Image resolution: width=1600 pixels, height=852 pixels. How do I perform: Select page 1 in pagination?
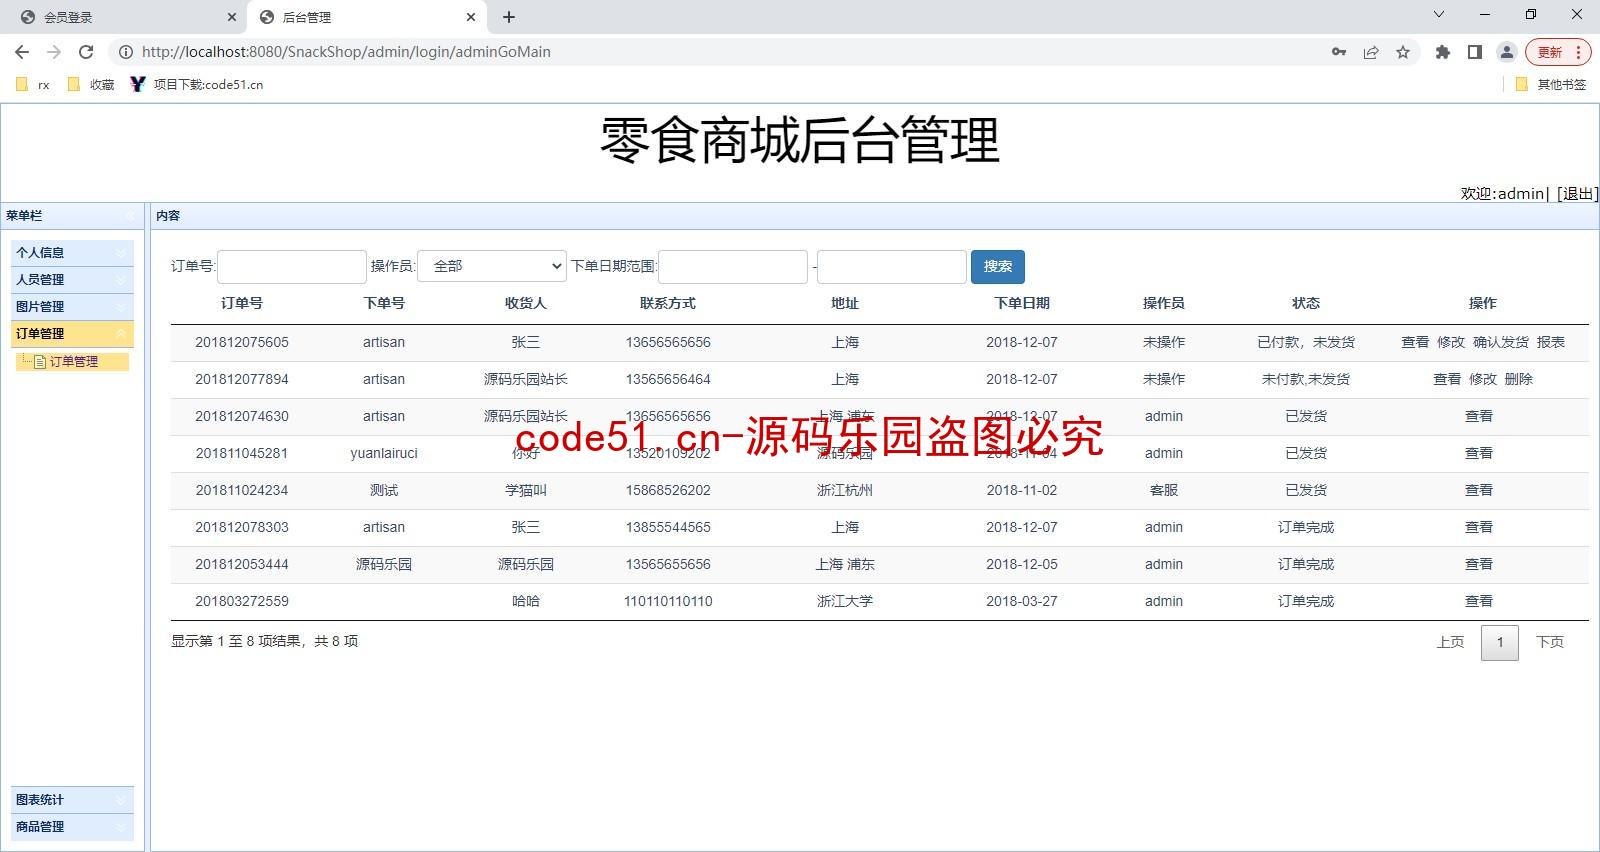[x=1500, y=642]
